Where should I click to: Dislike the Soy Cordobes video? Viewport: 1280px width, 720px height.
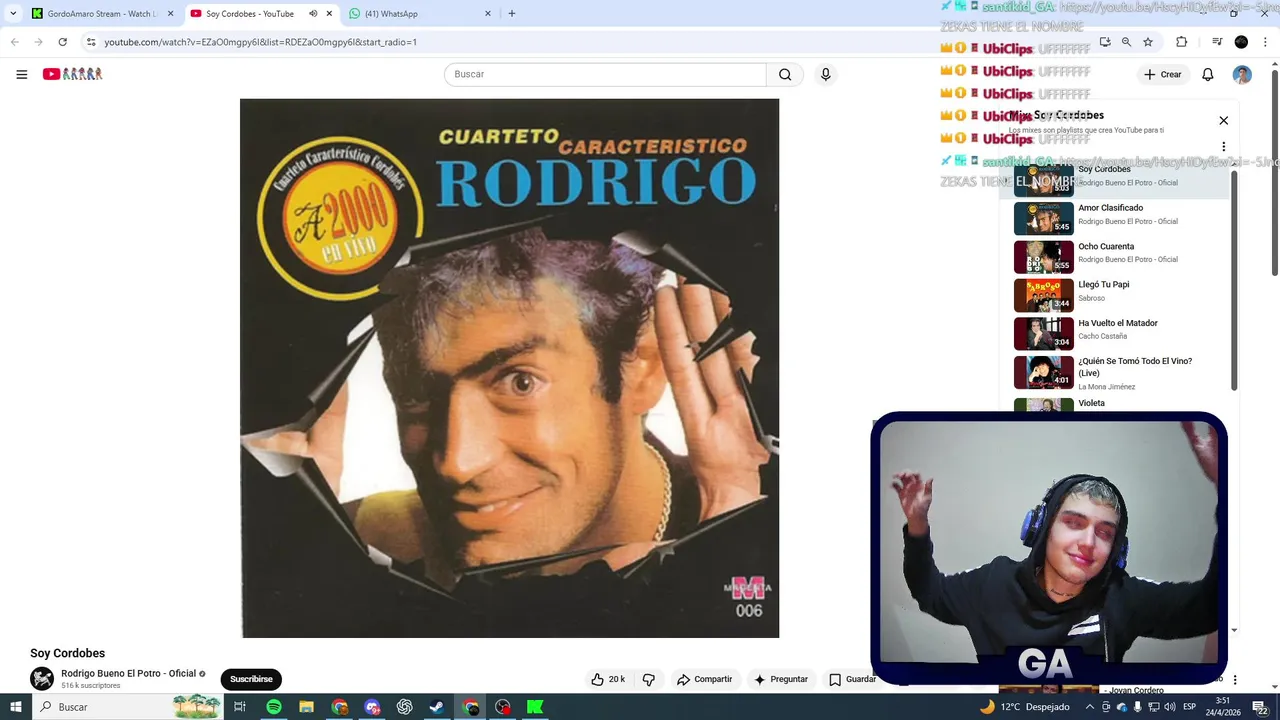click(648, 679)
